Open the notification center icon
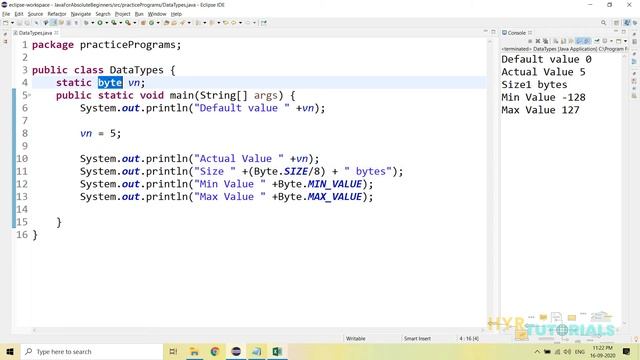Viewport: 640px width, 360px height. tap(627, 351)
